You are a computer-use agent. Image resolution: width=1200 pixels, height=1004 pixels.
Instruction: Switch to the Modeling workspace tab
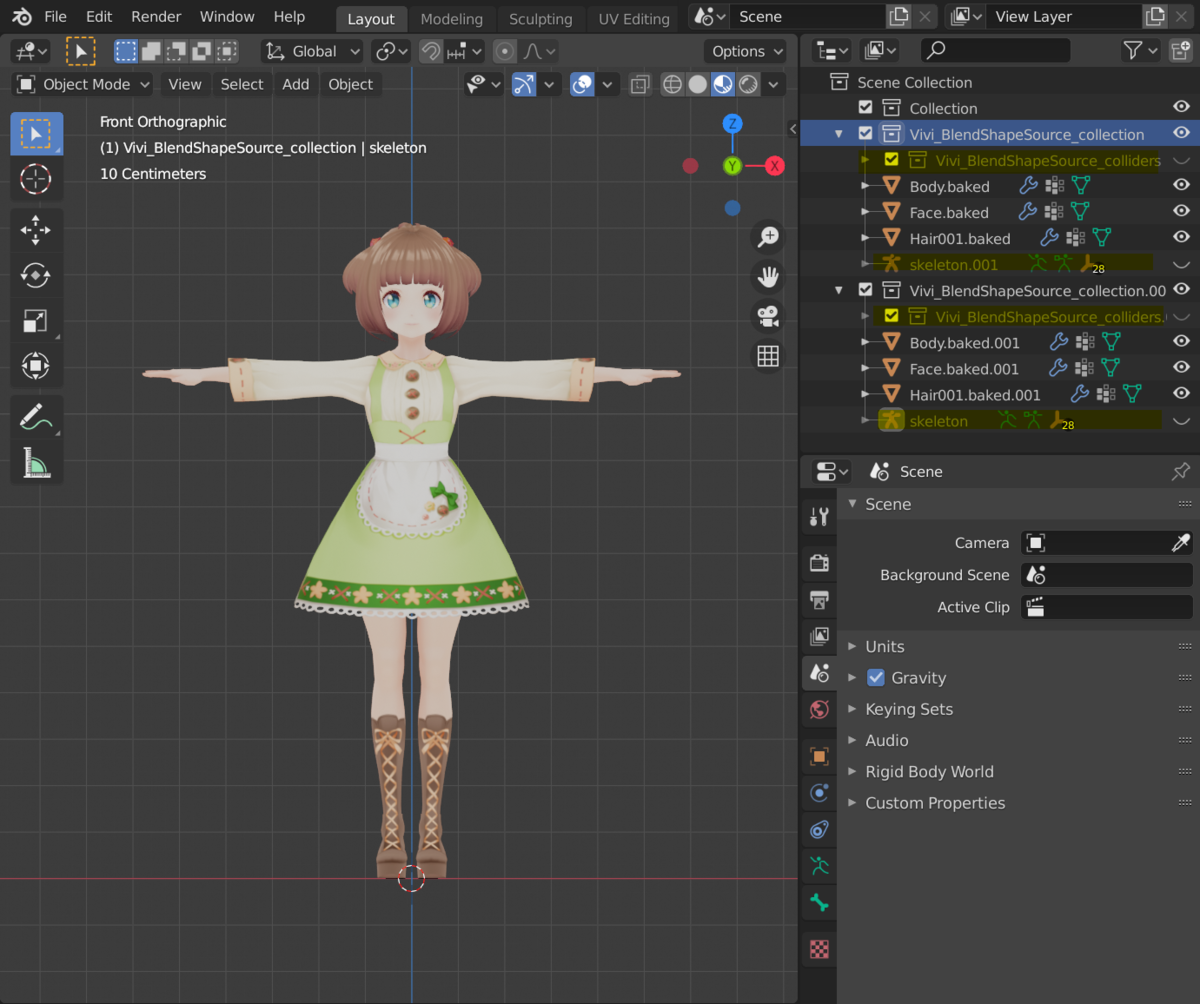(452, 19)
